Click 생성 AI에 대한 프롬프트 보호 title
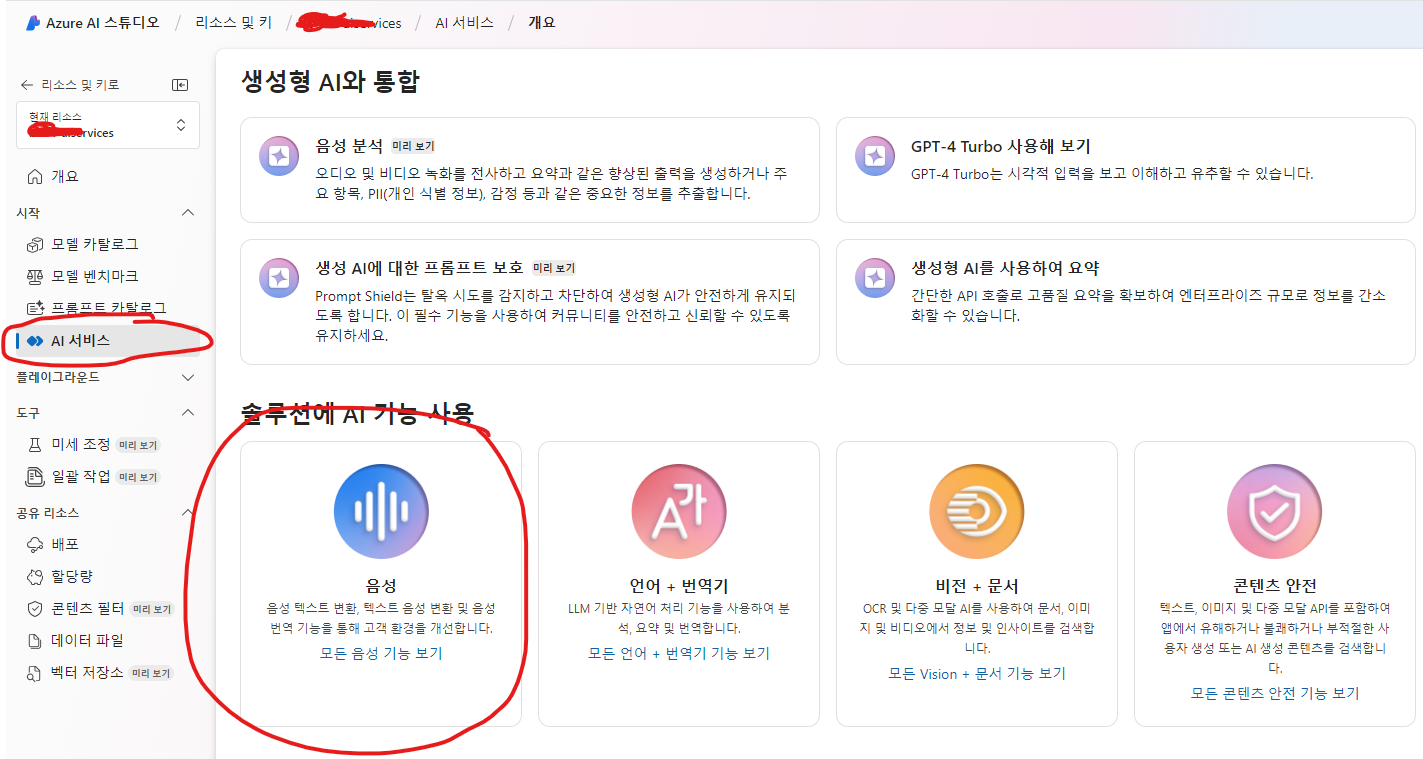Viewport: 1423px width, 759px height. pos(419,268)
